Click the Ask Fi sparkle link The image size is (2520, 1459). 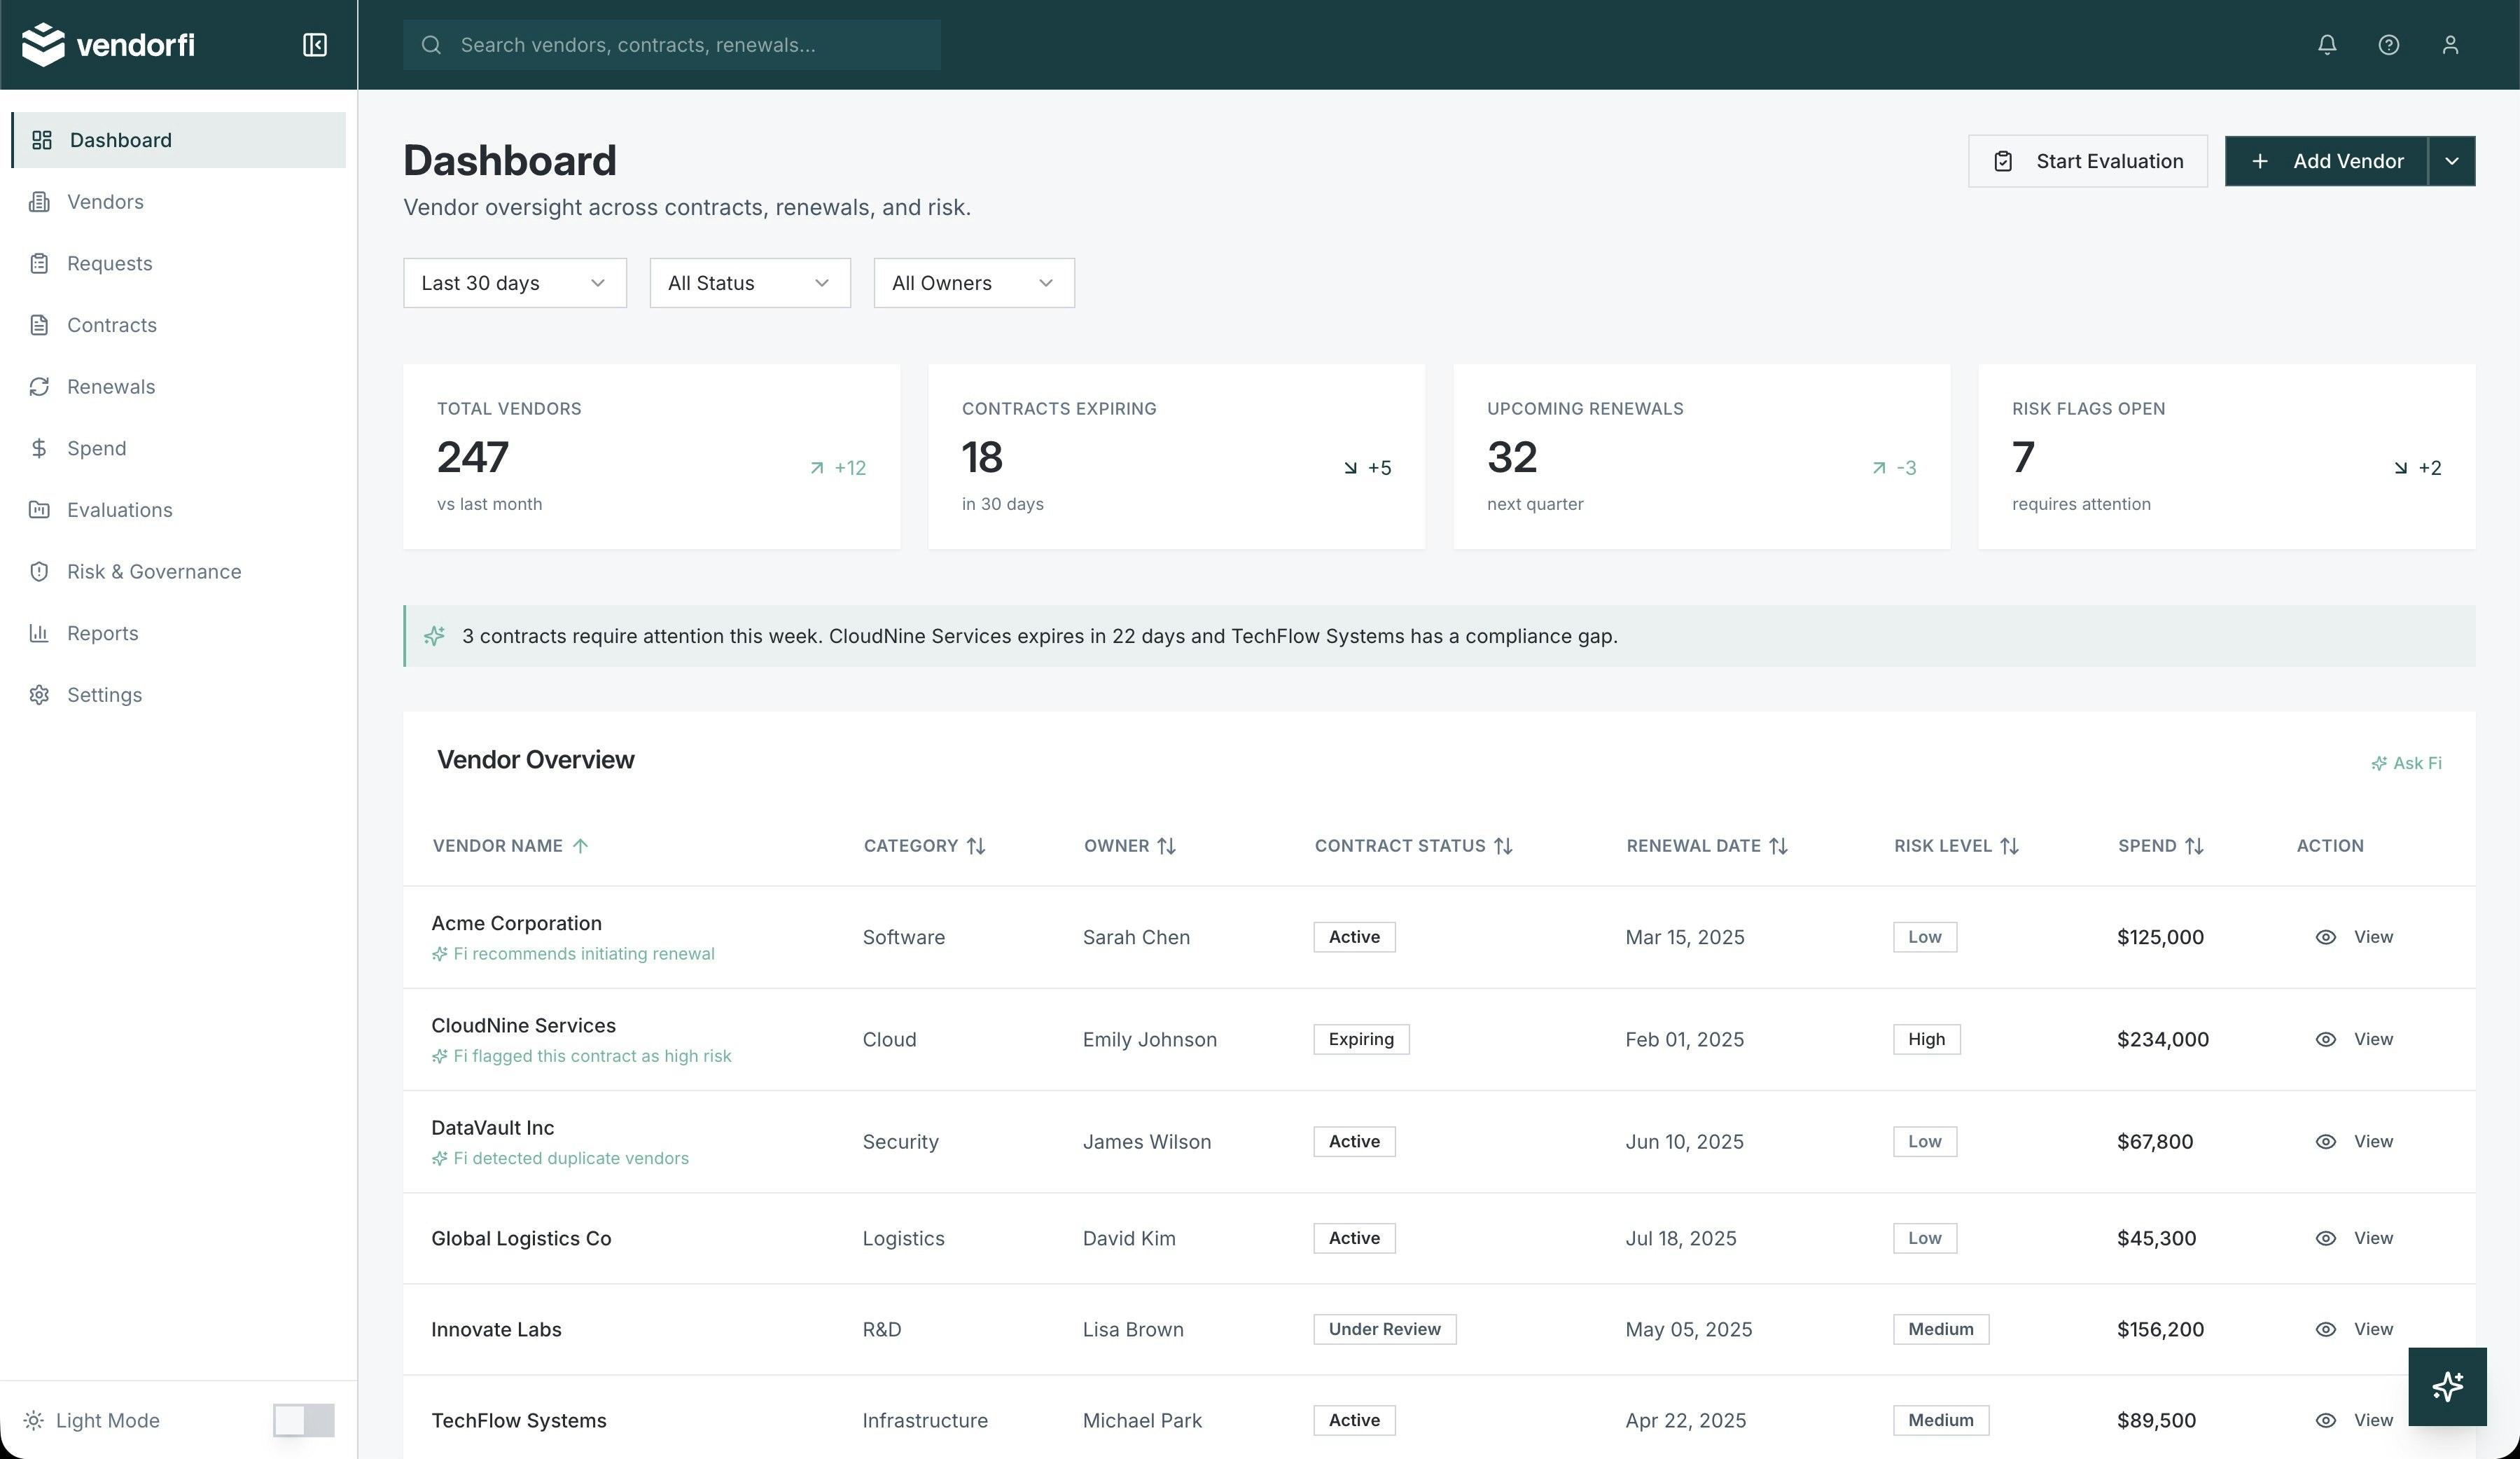click(x=2406, y=763)
